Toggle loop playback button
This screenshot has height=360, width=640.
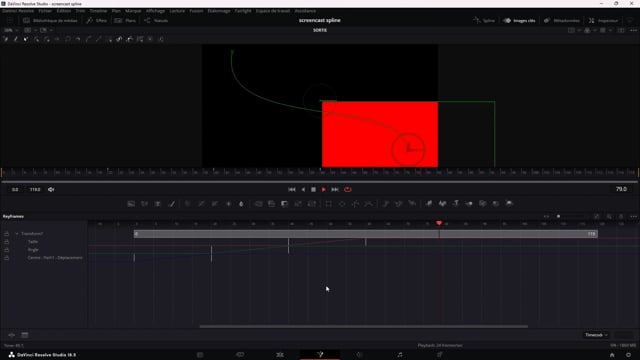point(348,189)
